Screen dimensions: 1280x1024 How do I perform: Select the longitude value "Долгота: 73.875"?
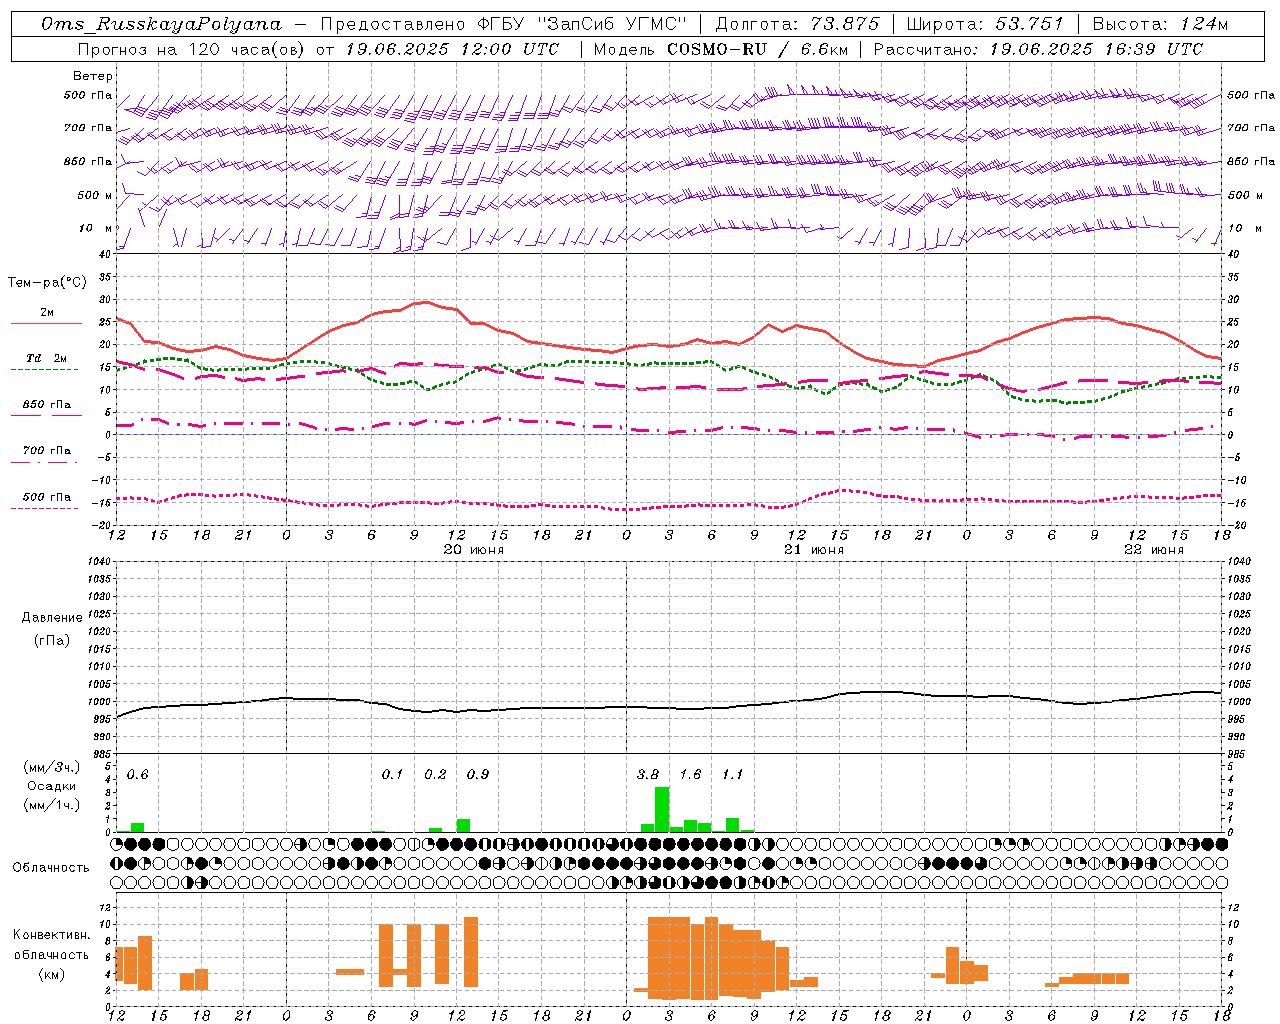pos(798,24)
